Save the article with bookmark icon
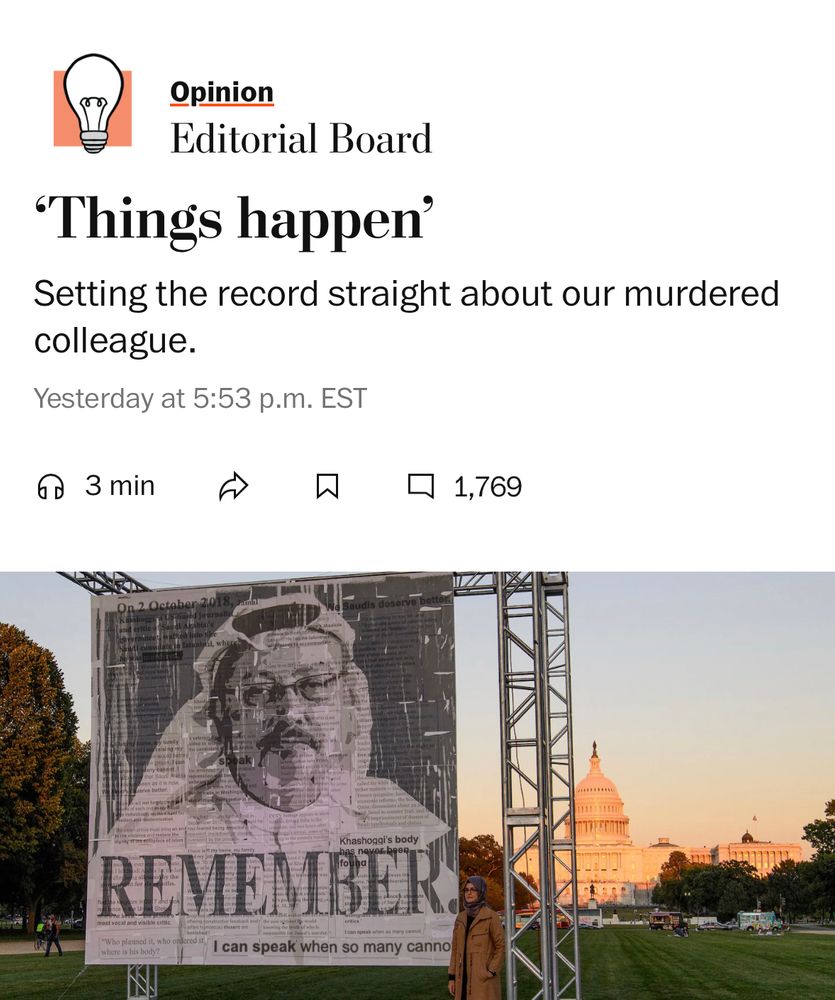Screen dimensions: 835x1000 click(327, 487)
